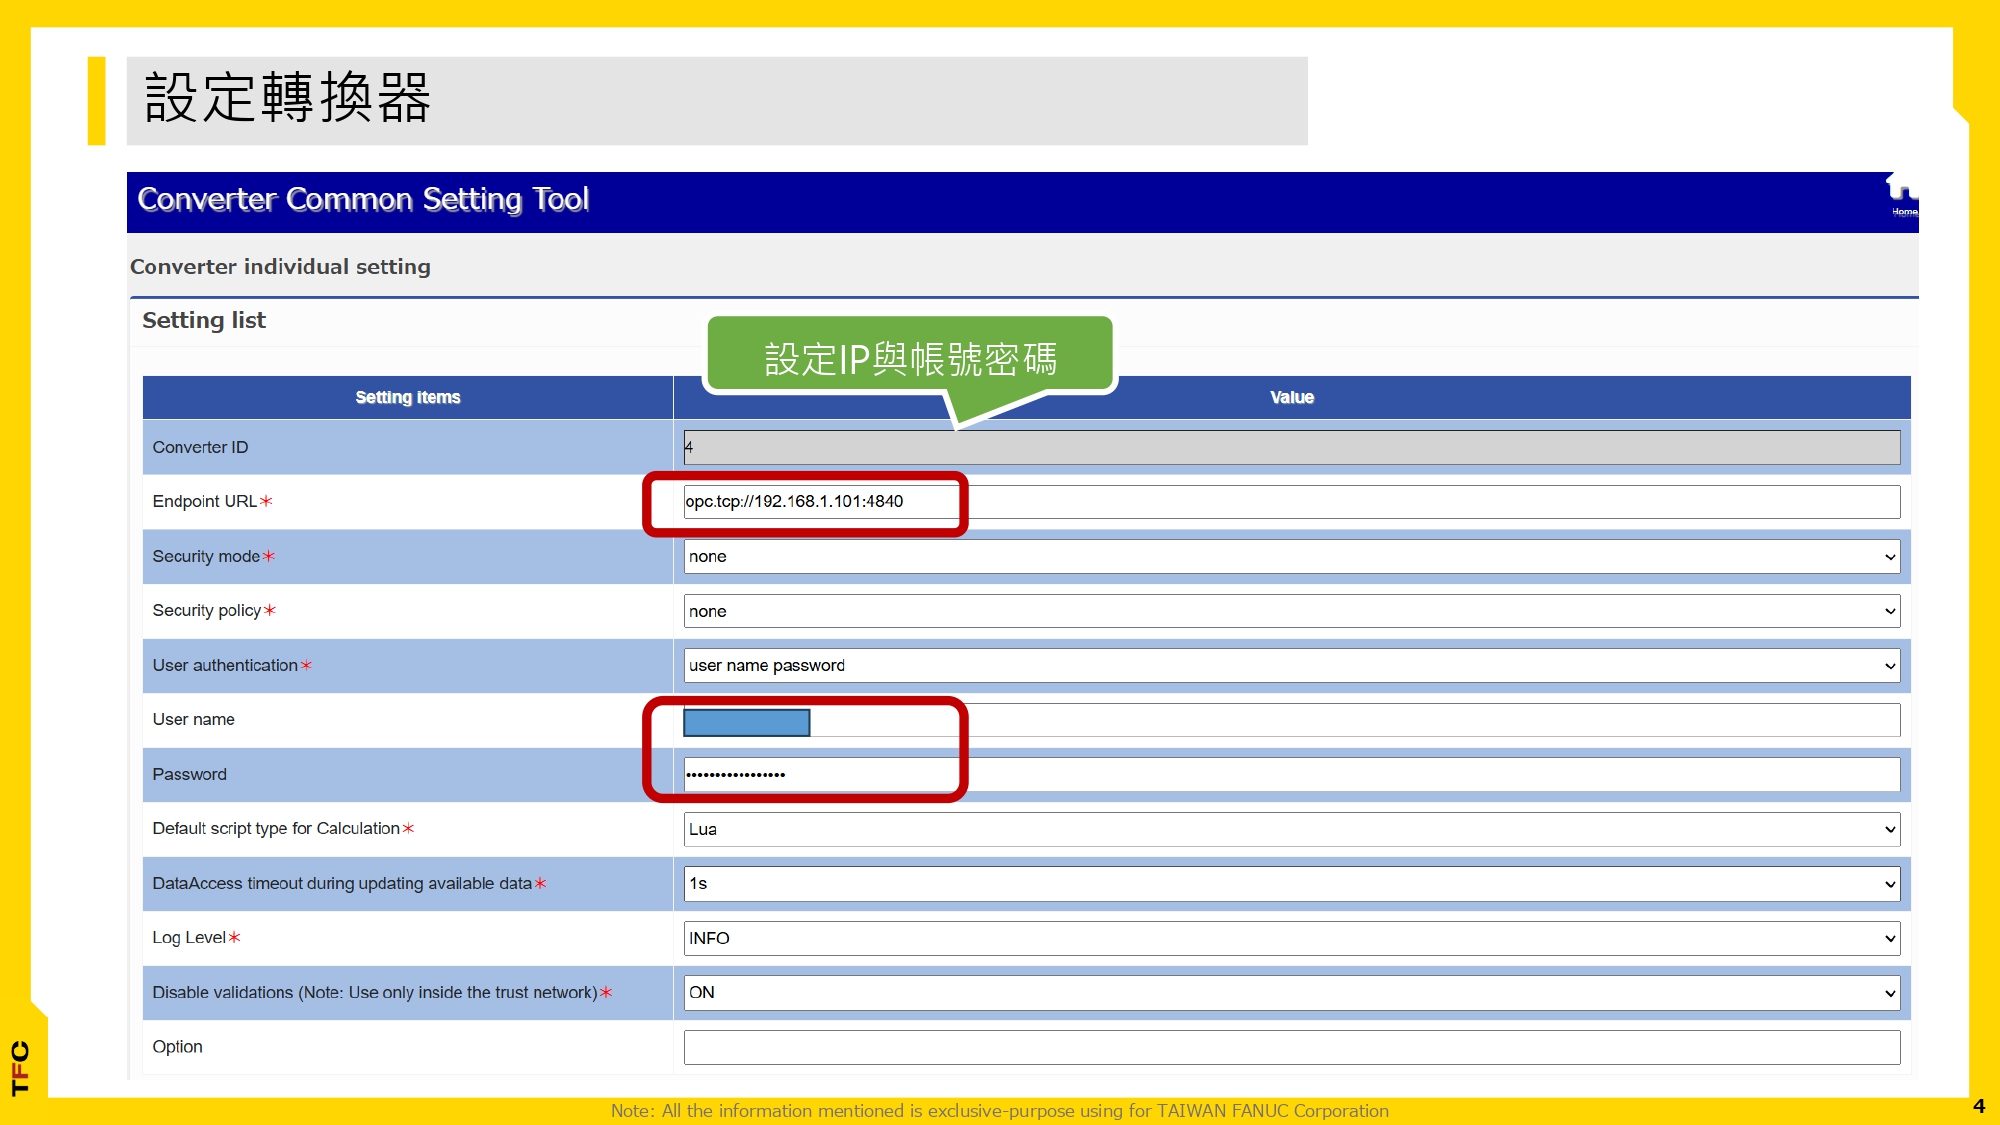The image size is (2000, 1125).
Task: Click the 'Disable validations' label text
Action: [375, 993]
